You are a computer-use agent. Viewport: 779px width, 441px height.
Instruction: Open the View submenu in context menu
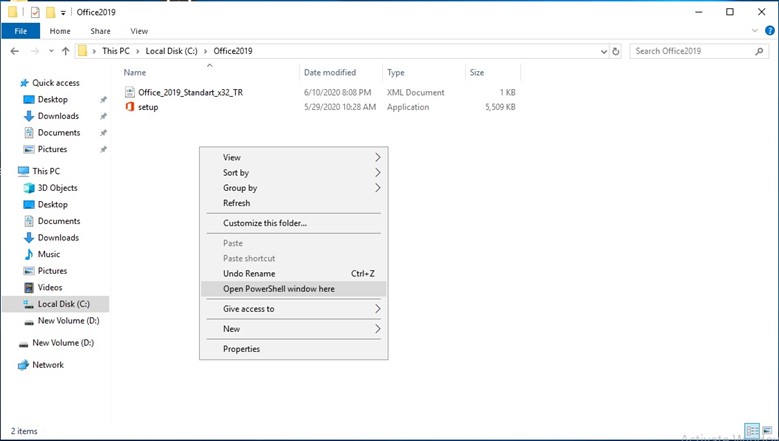click(x=294, y=157)
